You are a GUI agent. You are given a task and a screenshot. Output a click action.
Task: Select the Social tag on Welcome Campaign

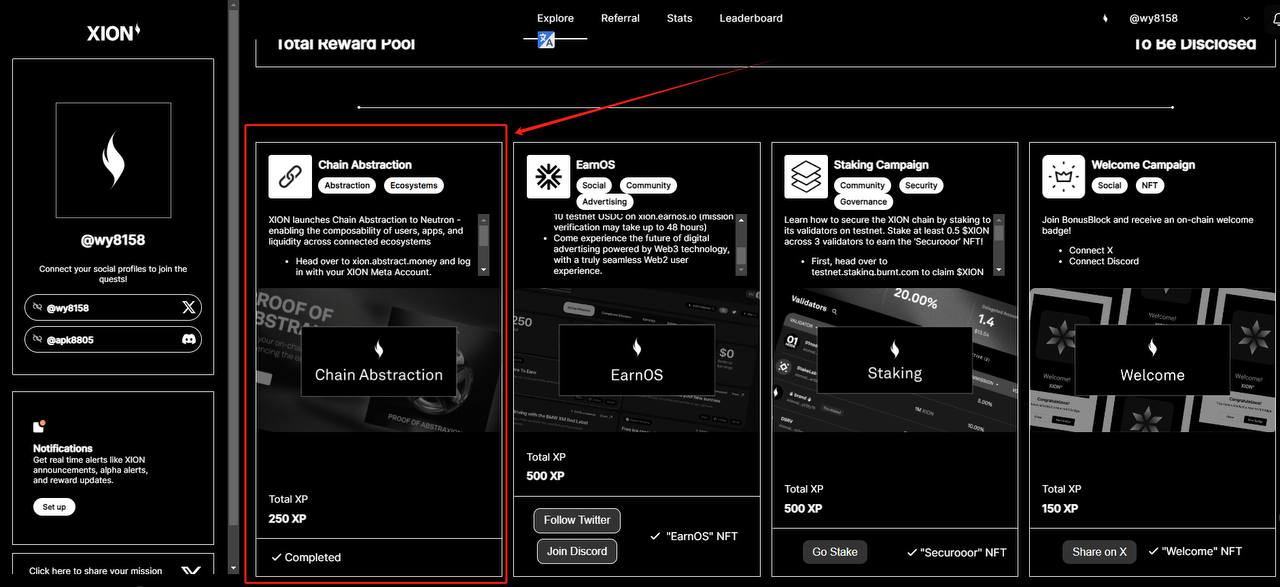click(x=1109, y=185)
